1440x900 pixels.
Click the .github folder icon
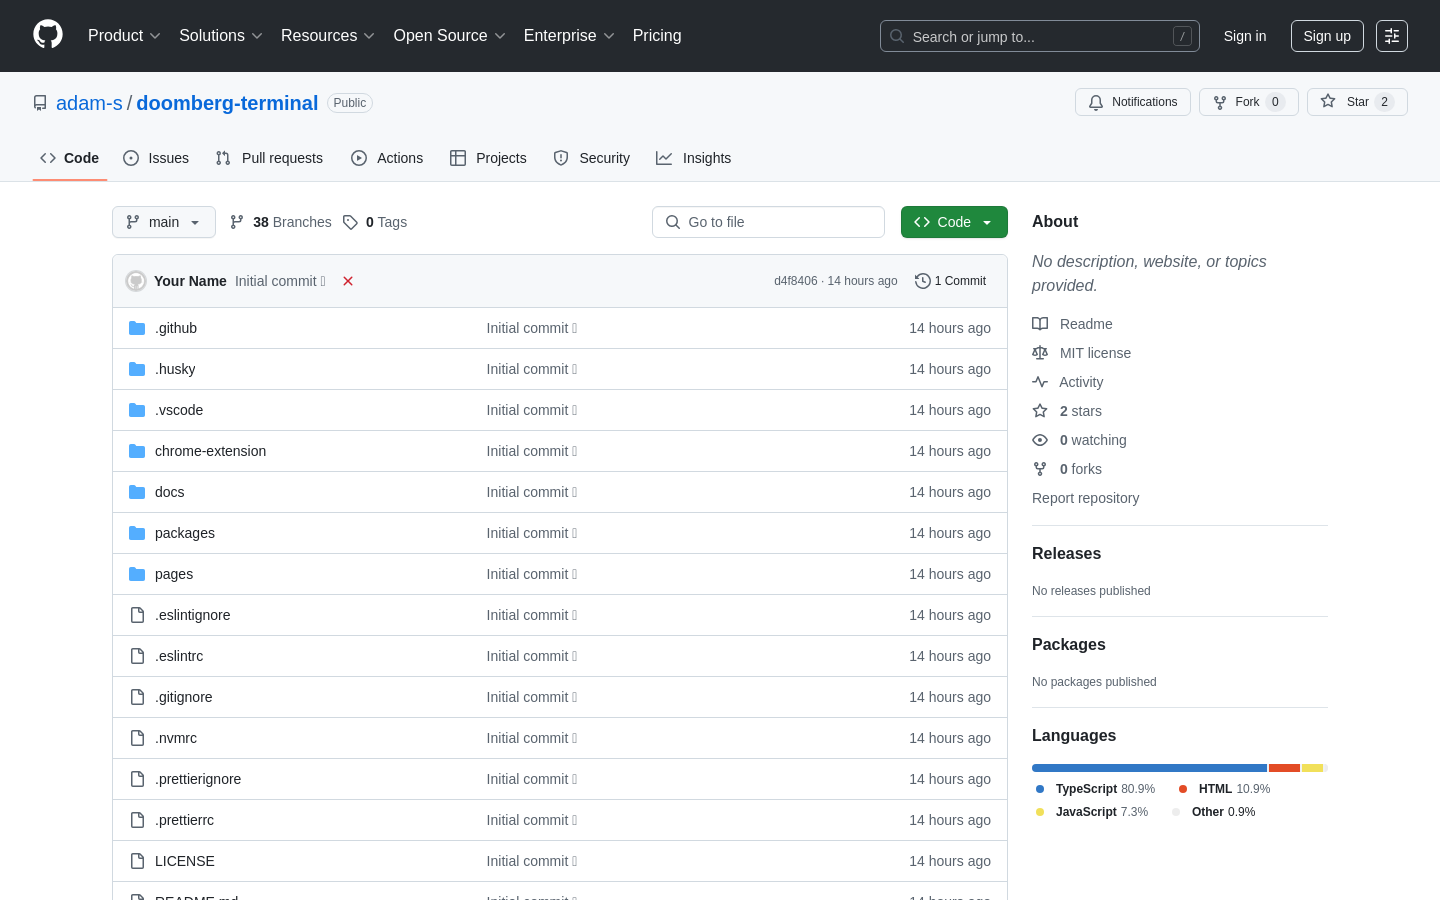click(137, 328)
